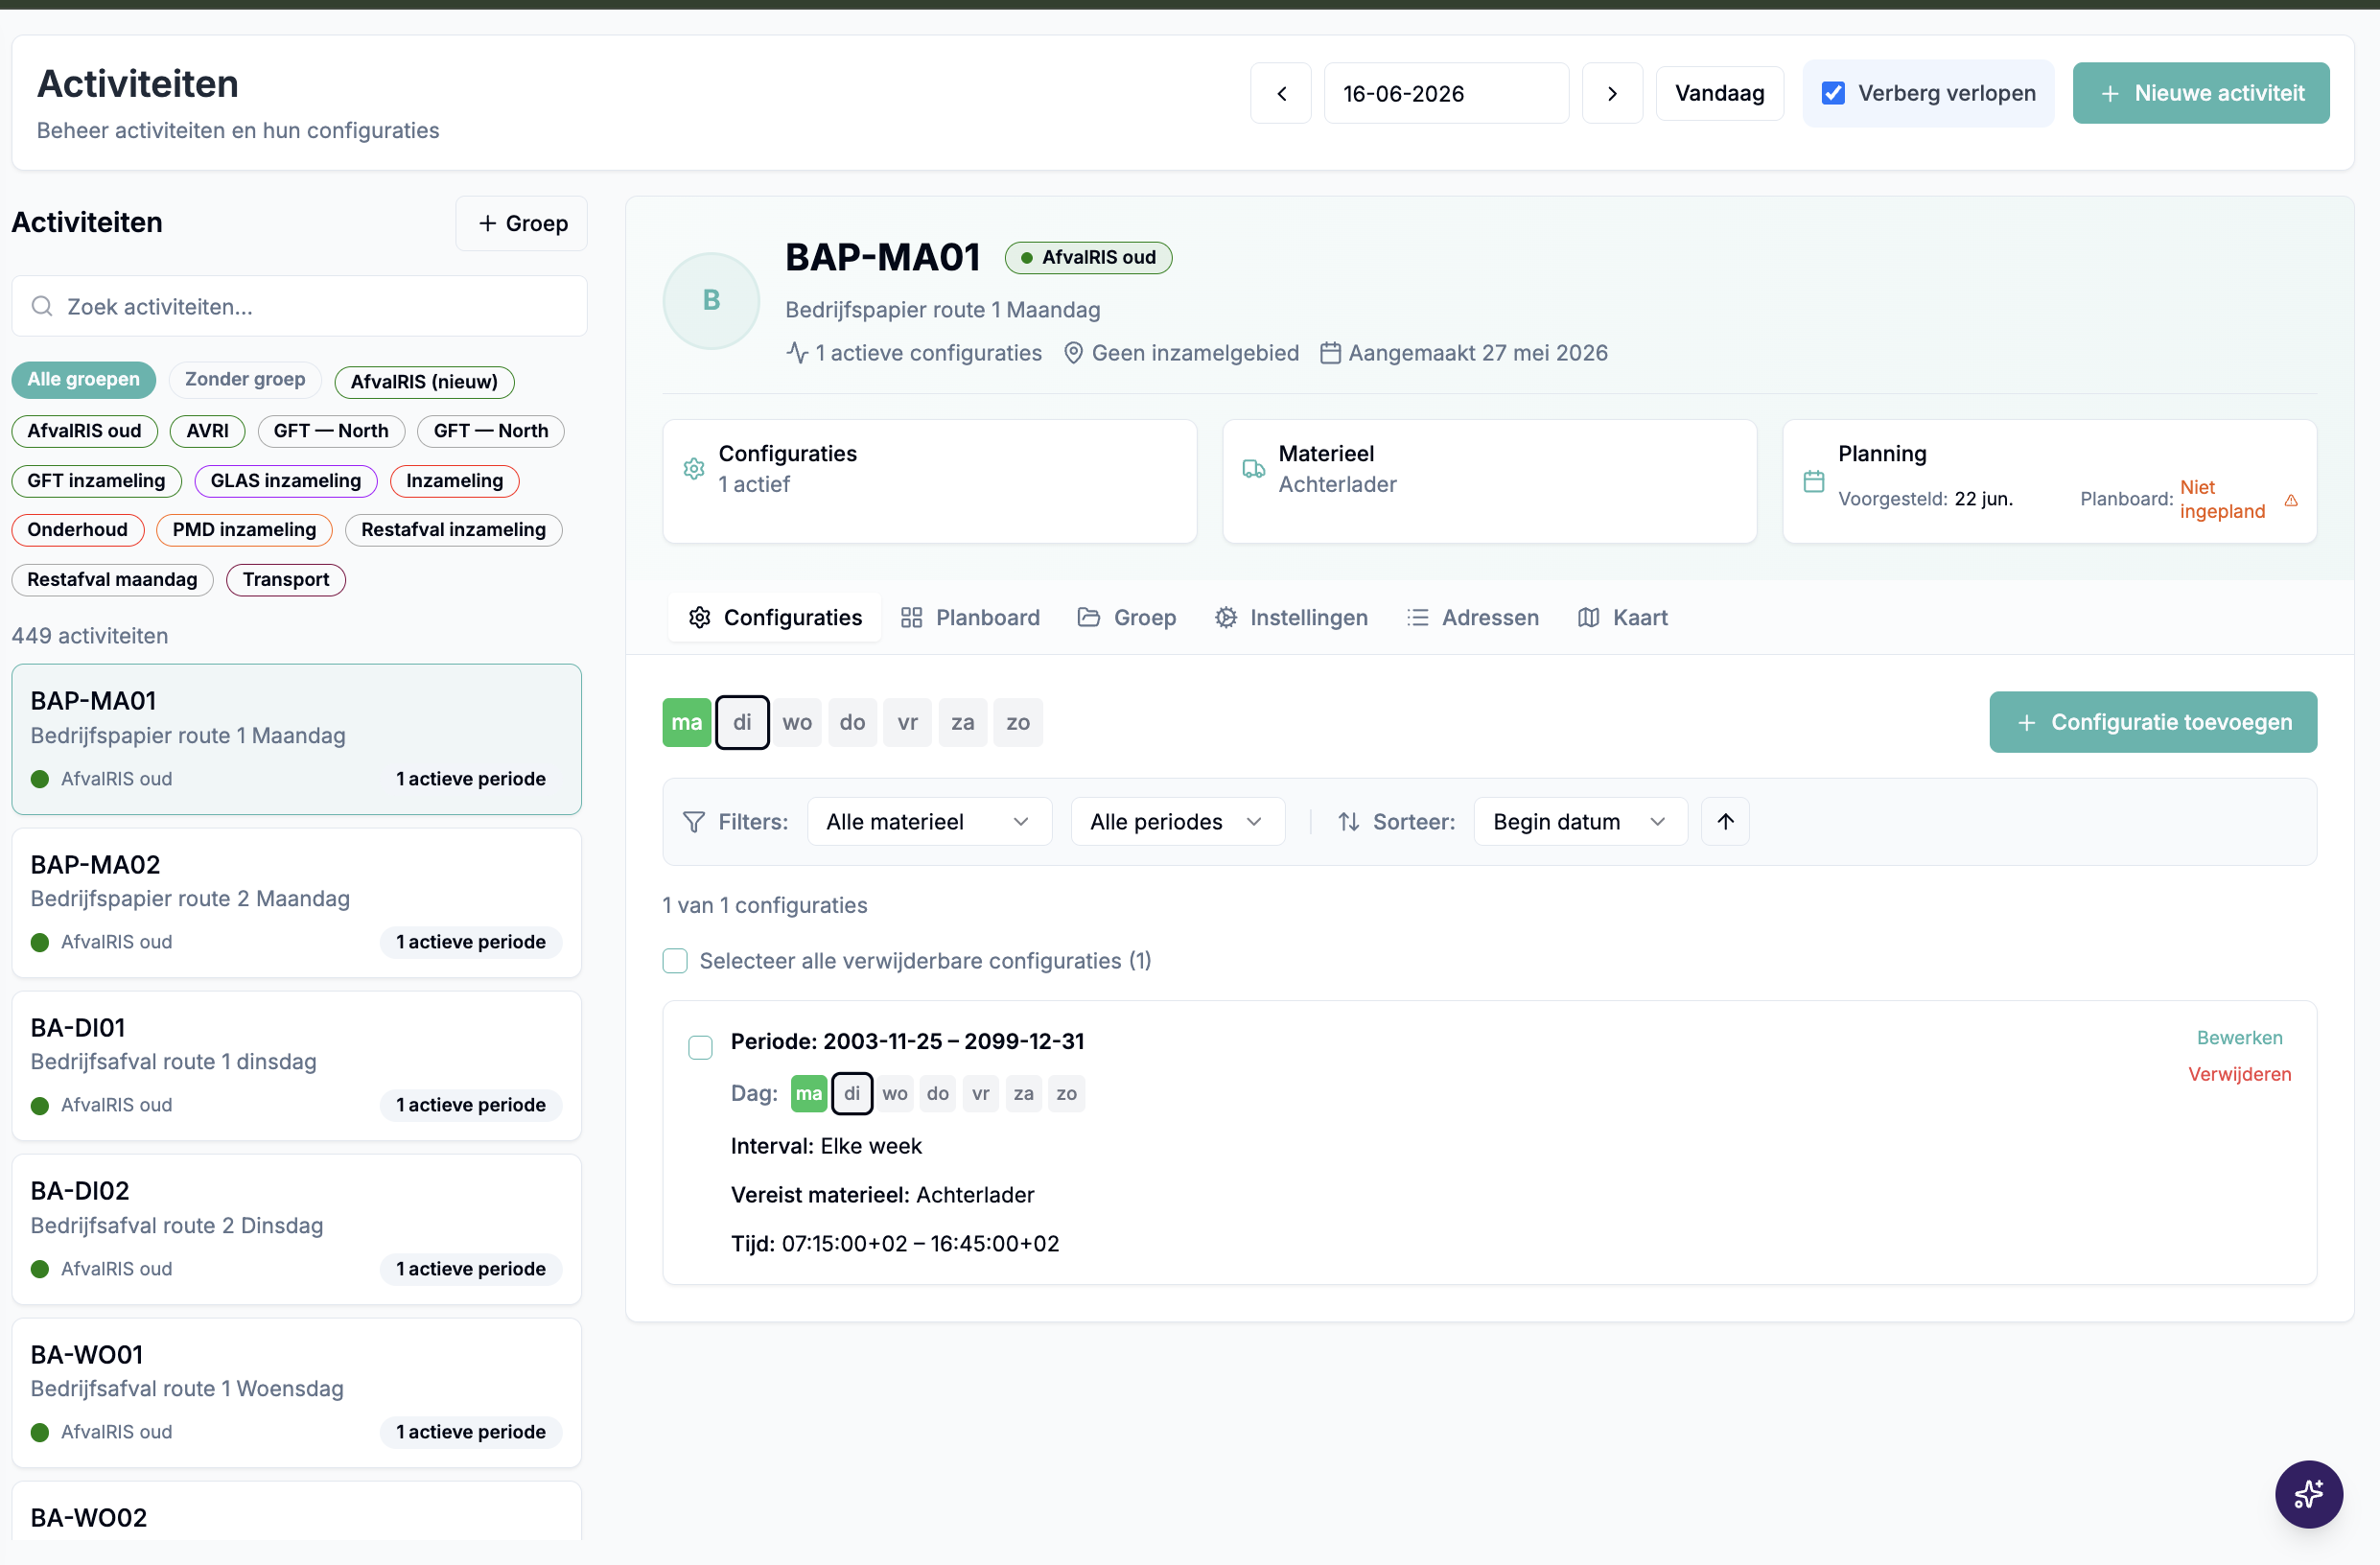Select the Alle groepen filter chip
2380x1565 pixels.
click(x=84, y=379)
